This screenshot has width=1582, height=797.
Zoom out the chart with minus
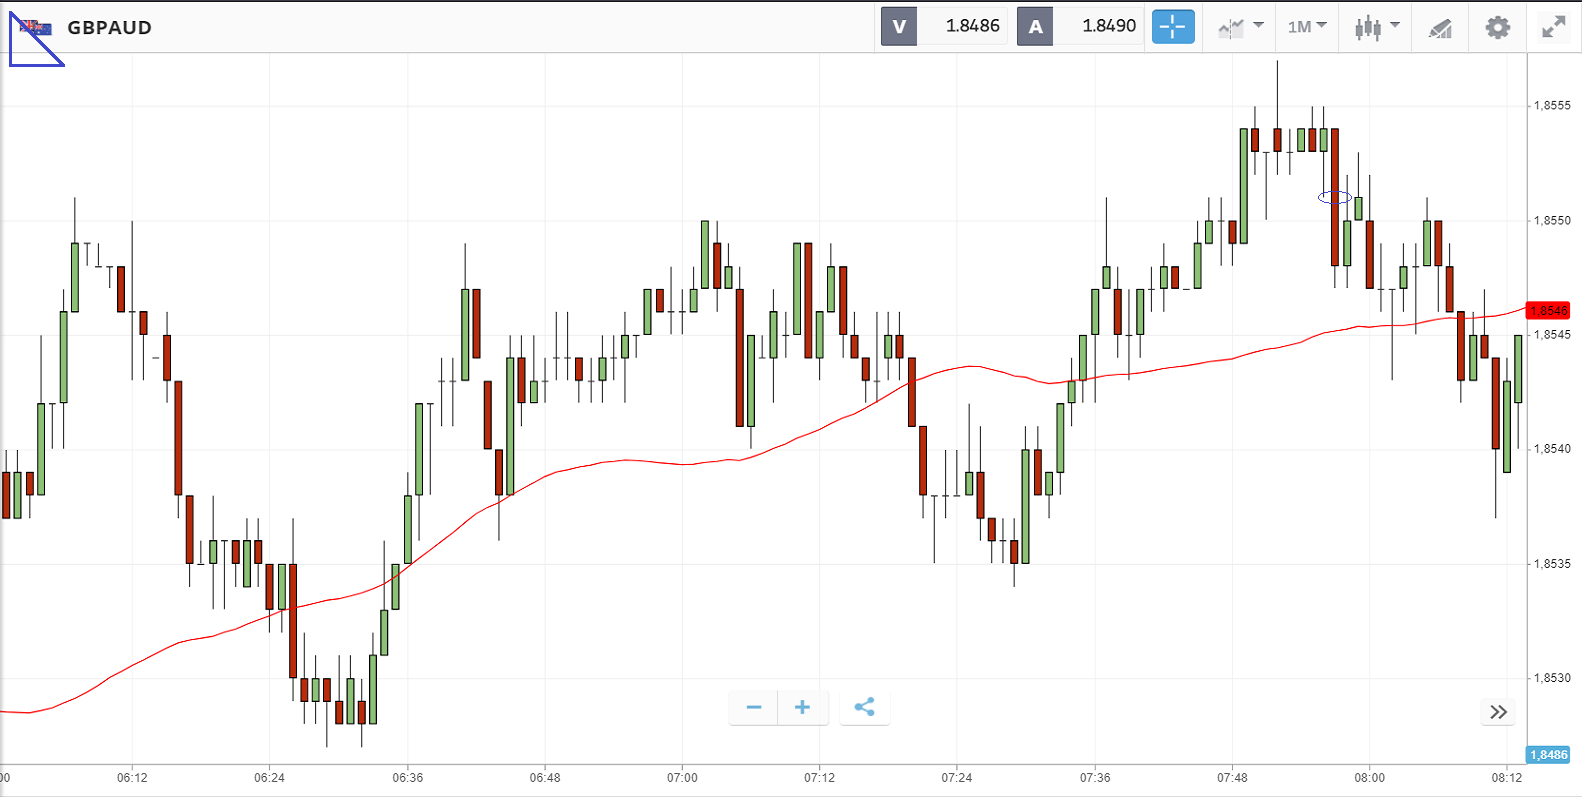(x=754, y=708)
